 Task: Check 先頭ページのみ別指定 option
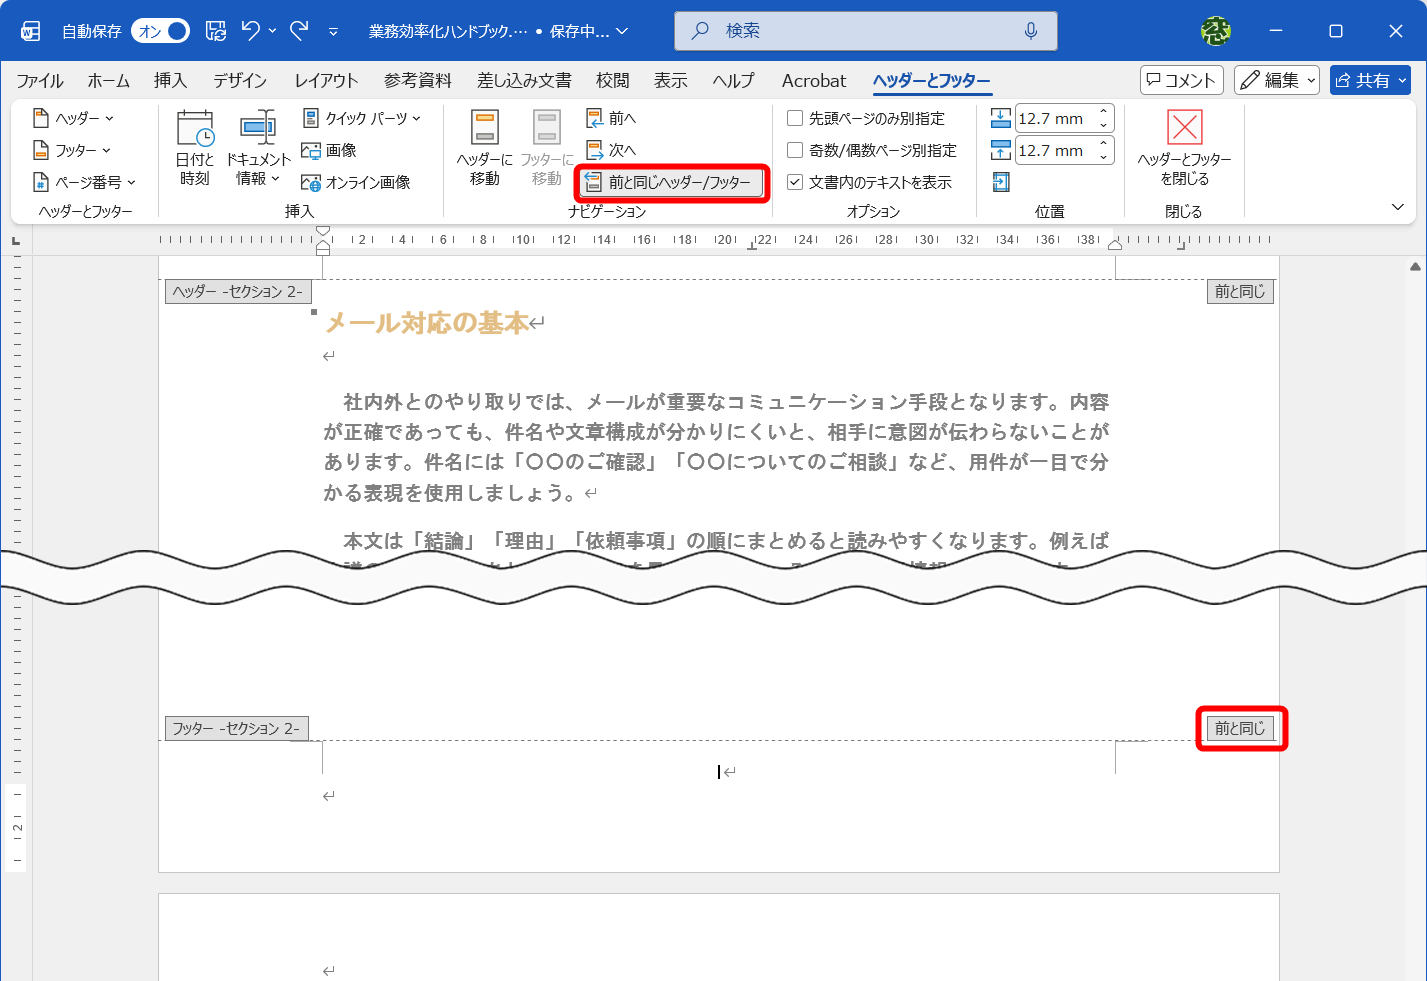click(866, 118)
